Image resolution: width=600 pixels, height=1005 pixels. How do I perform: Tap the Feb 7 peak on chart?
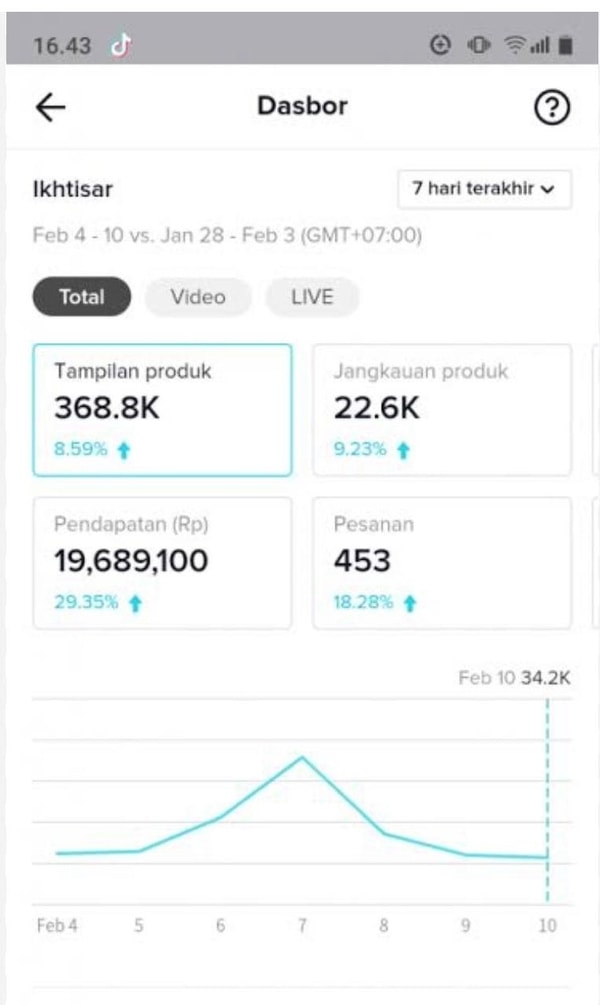302,758
